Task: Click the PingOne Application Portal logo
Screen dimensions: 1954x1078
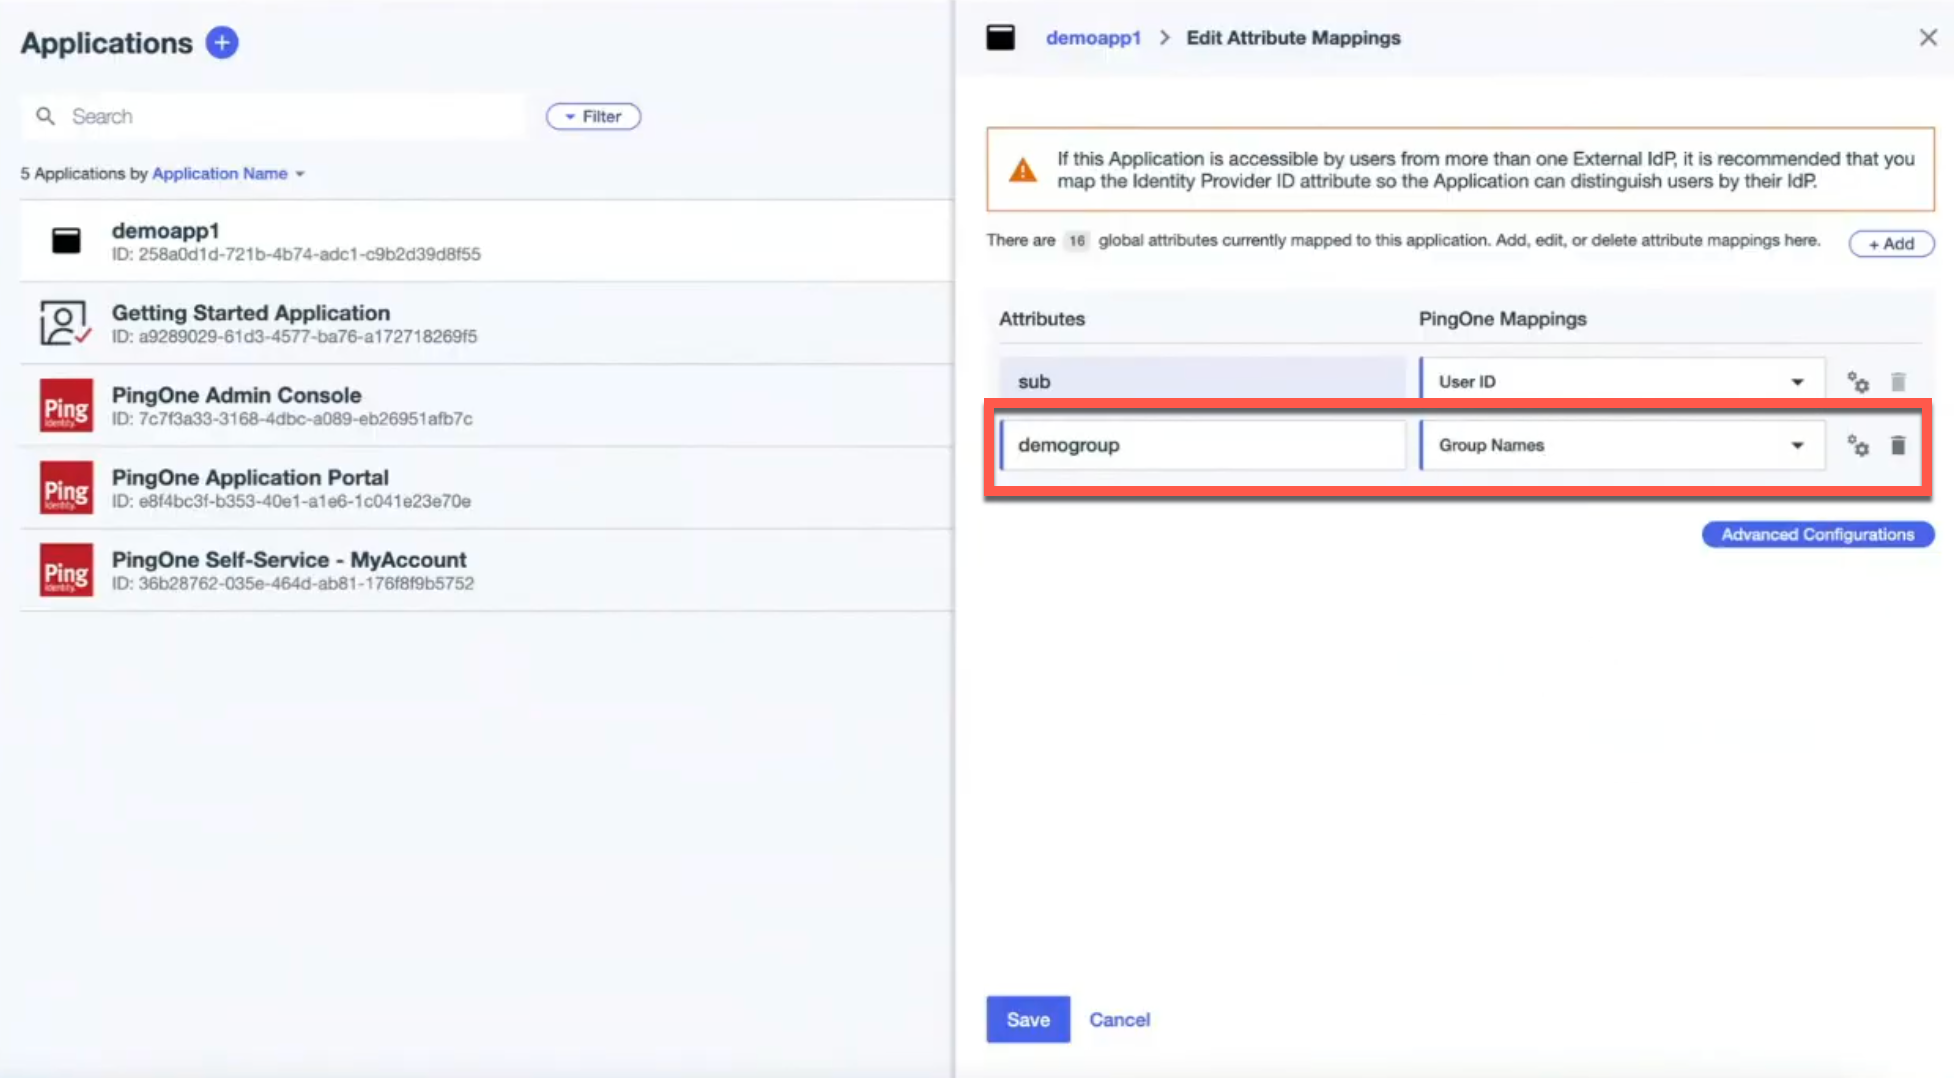Action: [66, 487]
